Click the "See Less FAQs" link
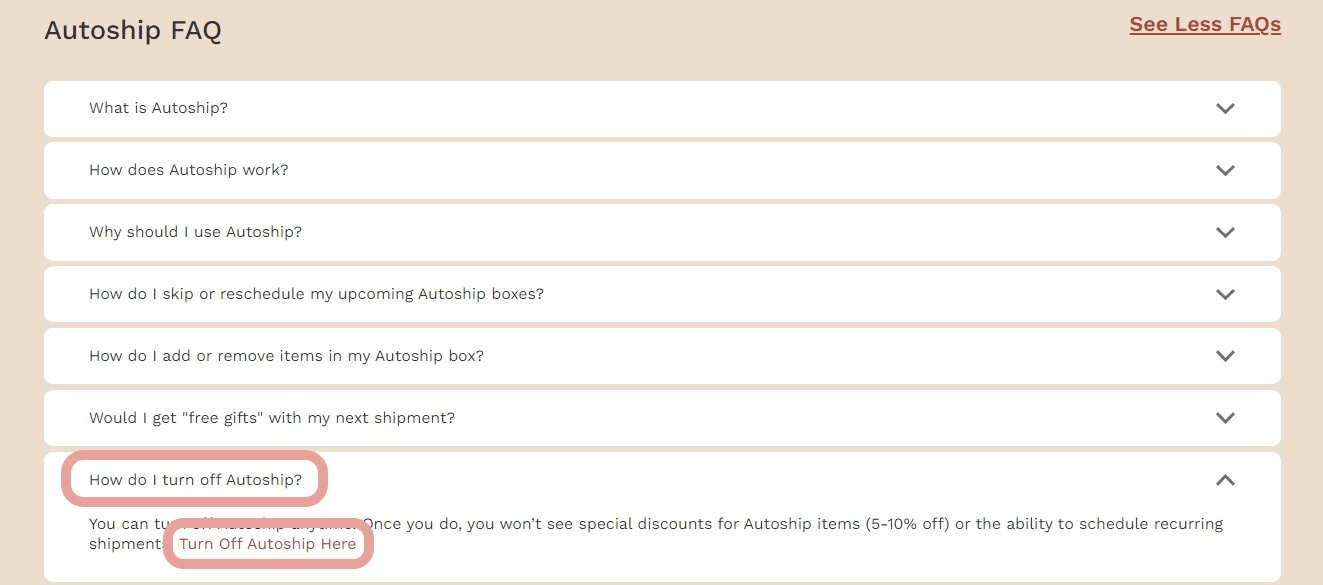The width and height of the screenshot is (1323, 585). coord(1204,24)
